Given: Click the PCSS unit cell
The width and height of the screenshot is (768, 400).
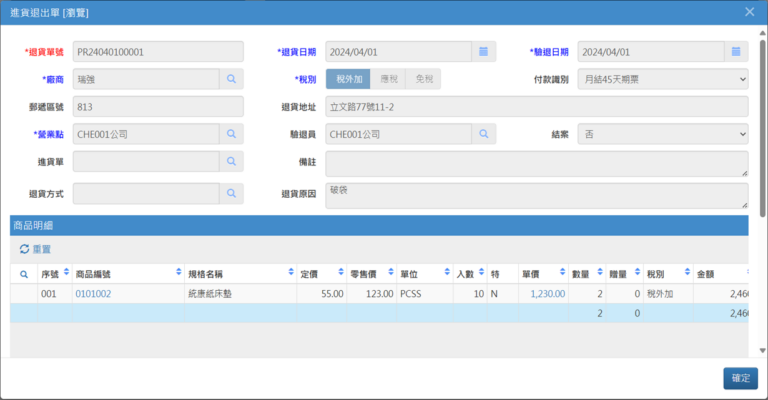Looking at the screenshot, I should (x=425, y=294).
